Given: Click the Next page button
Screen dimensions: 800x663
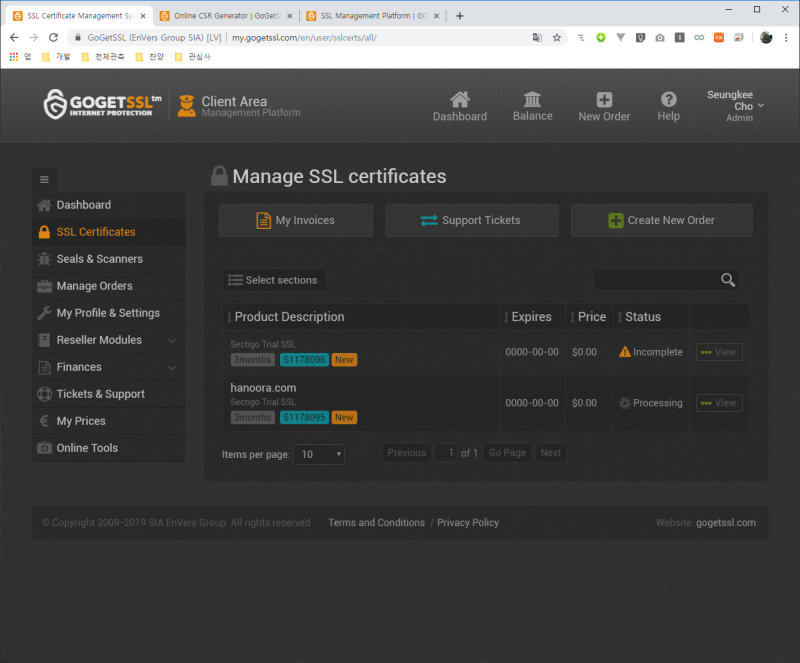Looking at the screenshot, I should 551,453.
